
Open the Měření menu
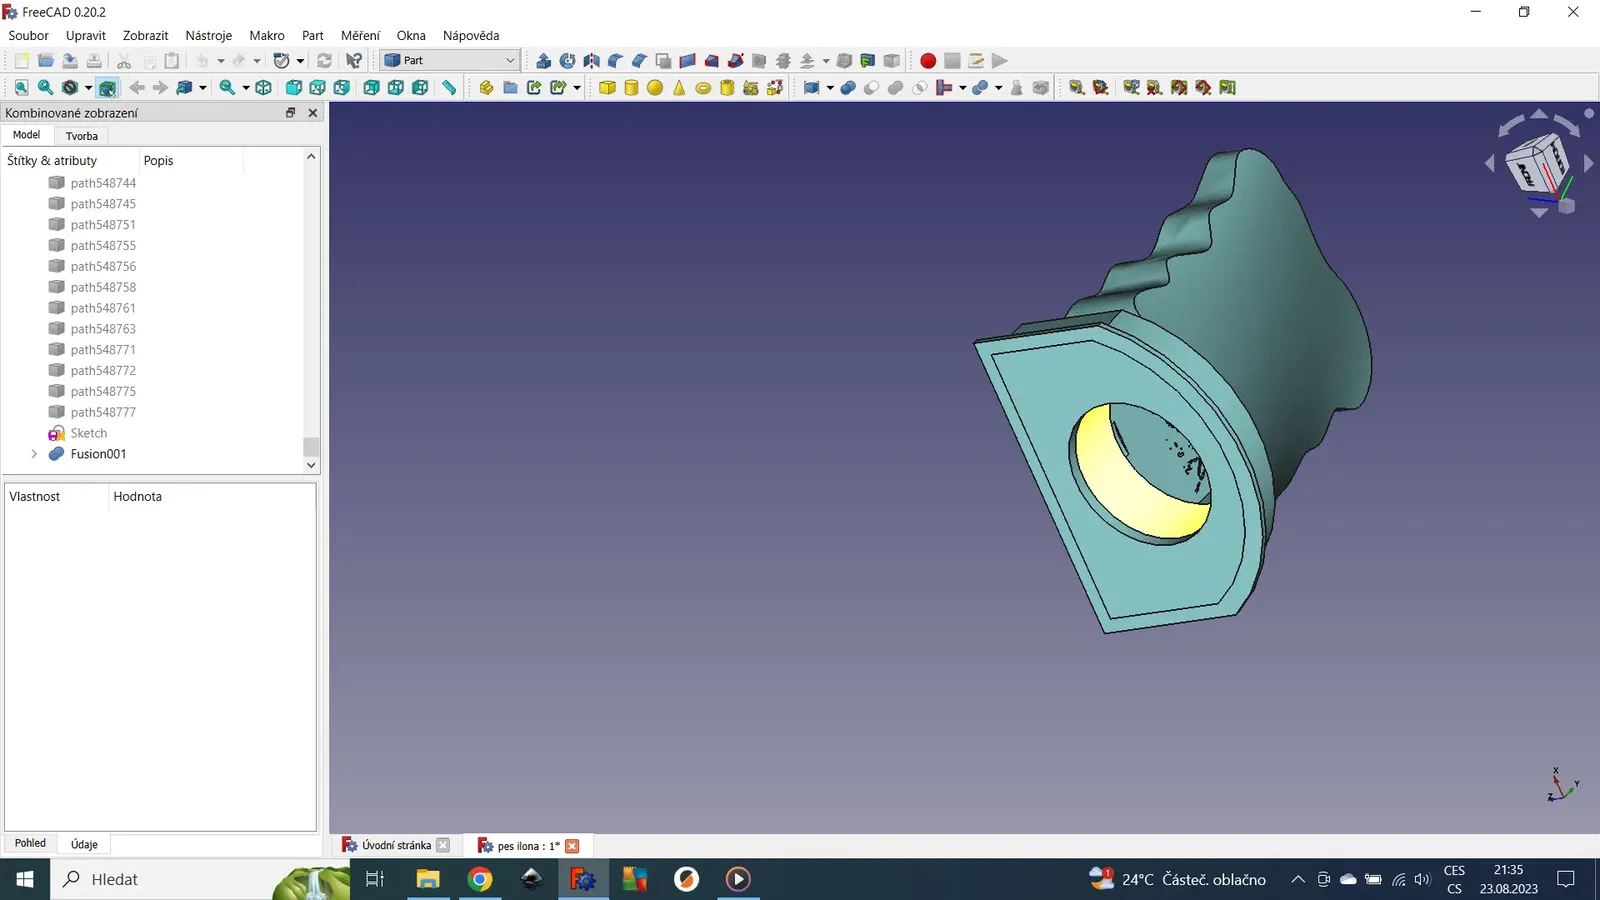tap(361, 35)
